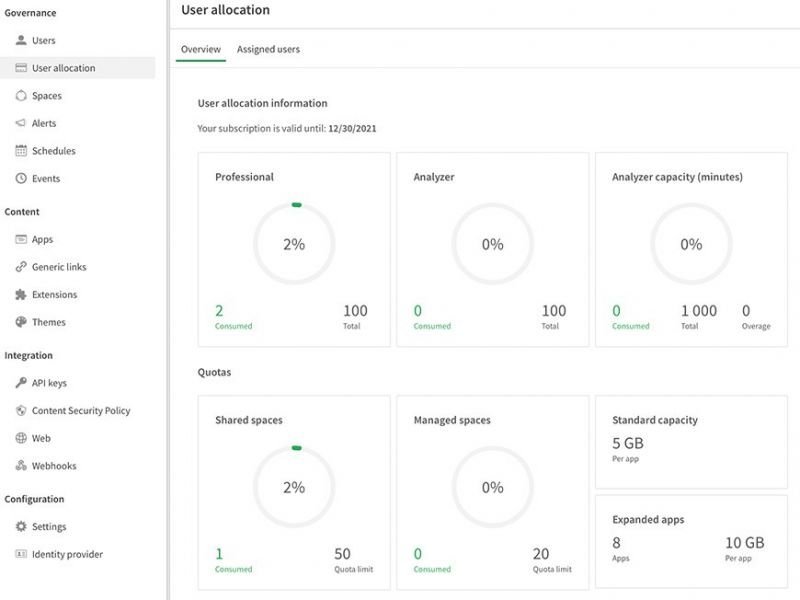The width and height of the screenshot is (800, 600).
Task: Switch to the Assigned users tab
Action: pyautogui.click(x=268, y=48)
